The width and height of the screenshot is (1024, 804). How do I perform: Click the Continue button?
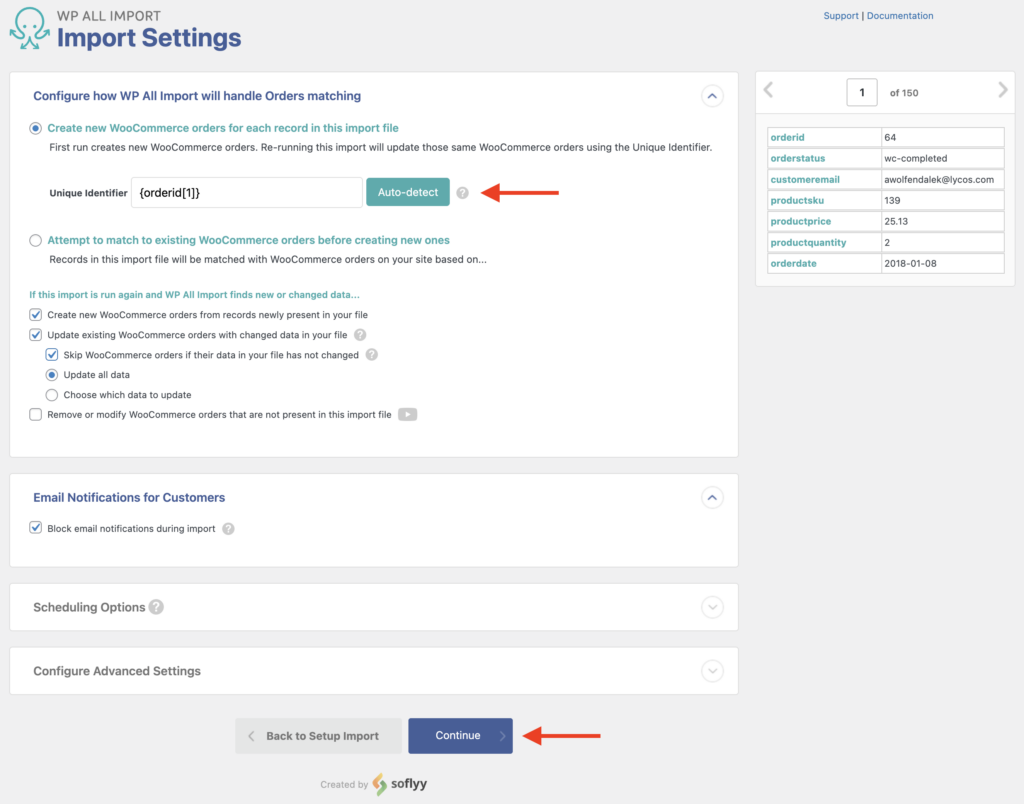point(460,735)
